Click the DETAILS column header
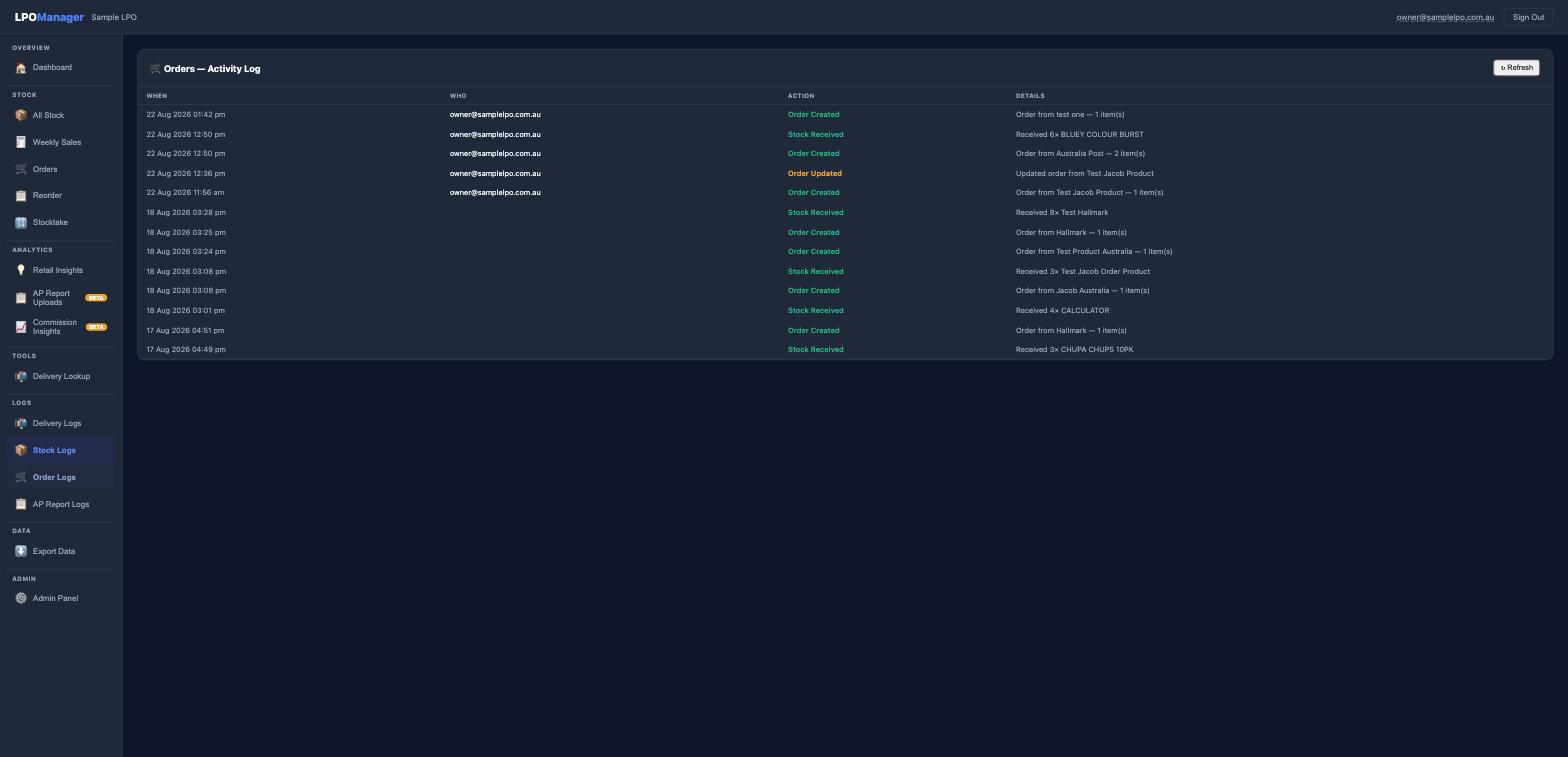Screen dimensions: 1568x757 coord(1030,96)
